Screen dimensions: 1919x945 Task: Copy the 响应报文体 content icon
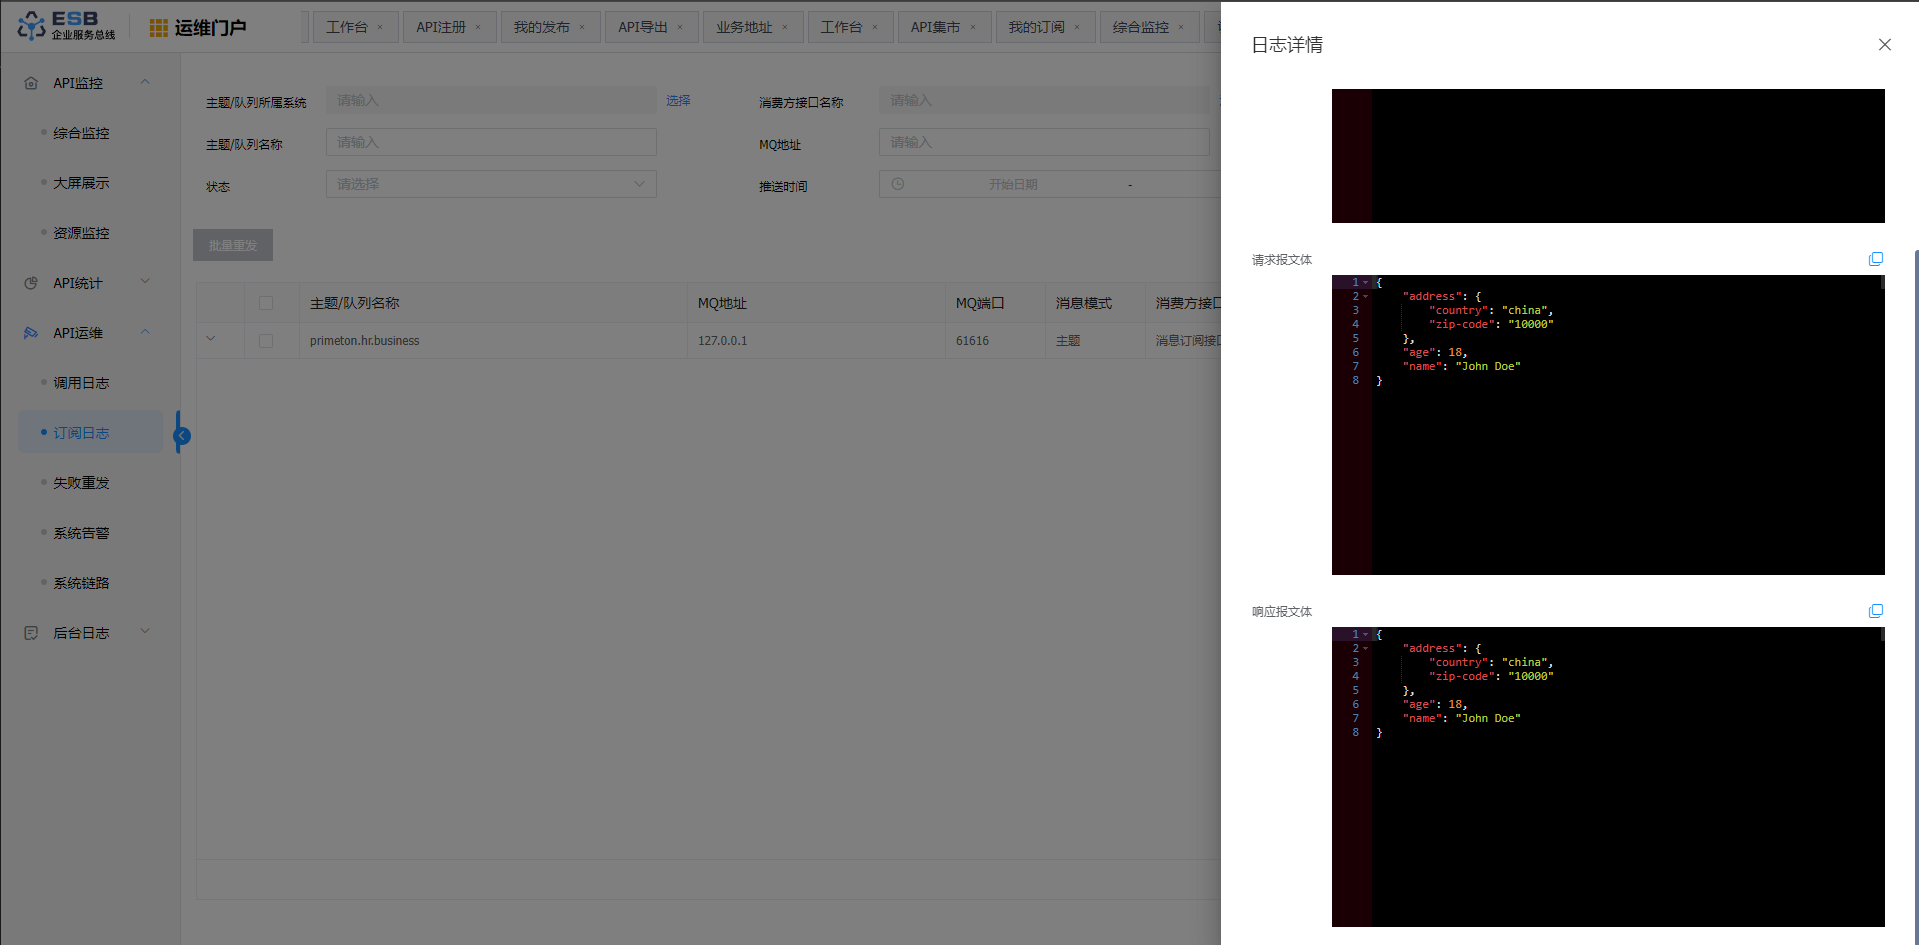[x=1875, y=611]
